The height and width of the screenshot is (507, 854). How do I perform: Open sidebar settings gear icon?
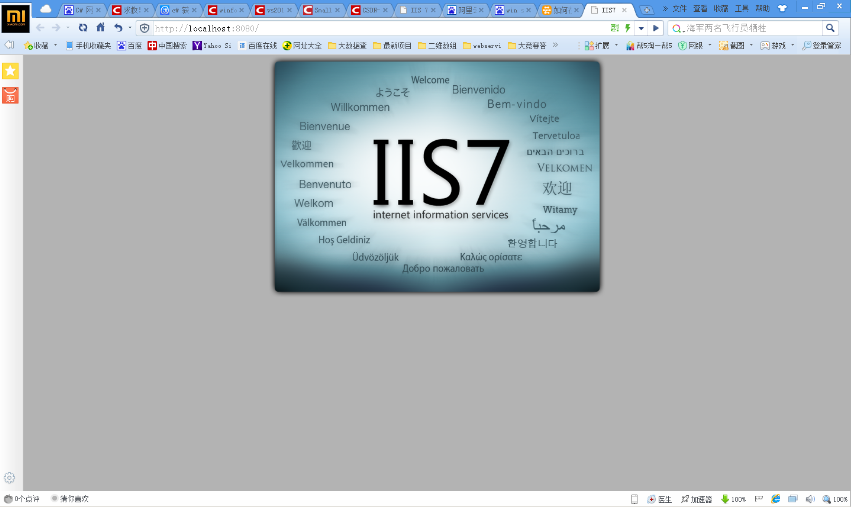9,478
